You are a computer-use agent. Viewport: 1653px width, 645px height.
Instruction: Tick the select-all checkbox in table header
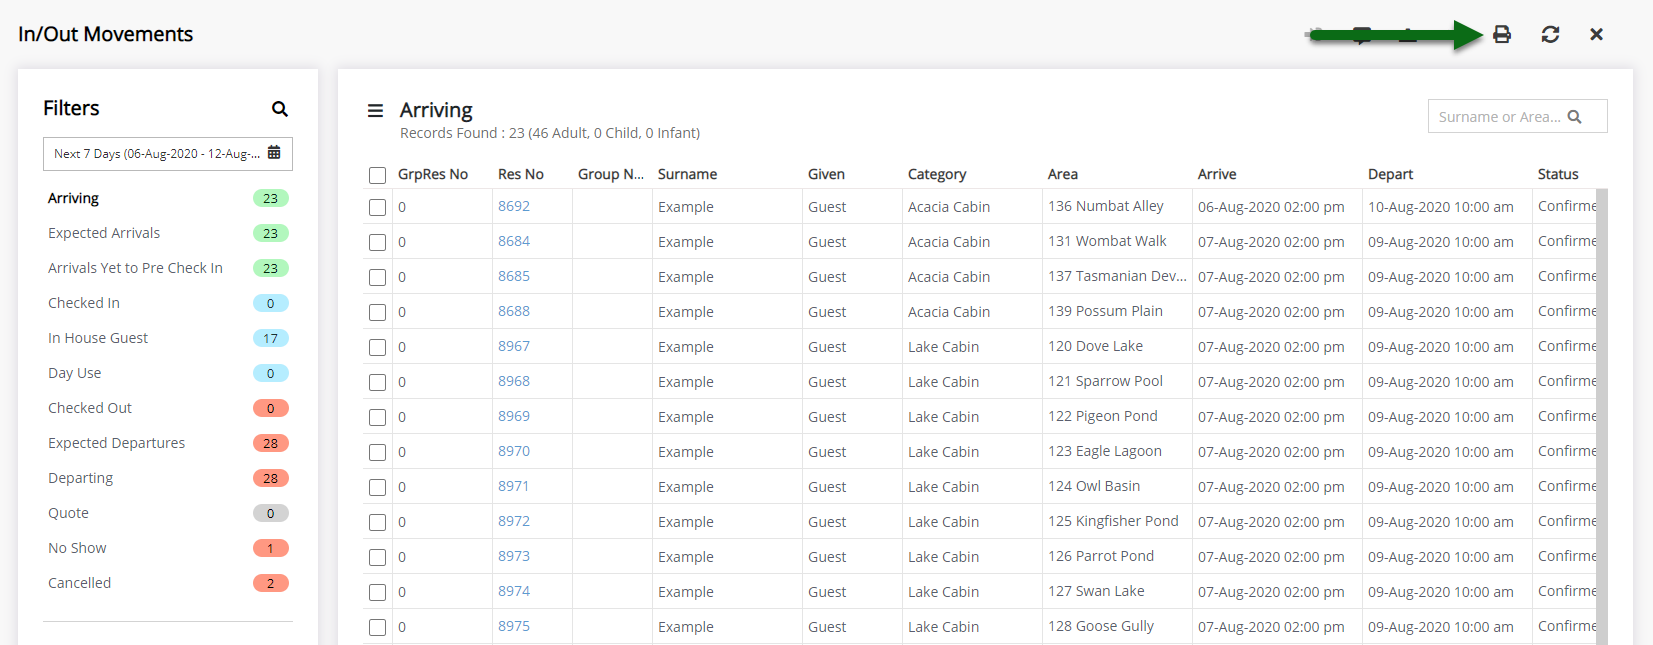coord(377,175)
